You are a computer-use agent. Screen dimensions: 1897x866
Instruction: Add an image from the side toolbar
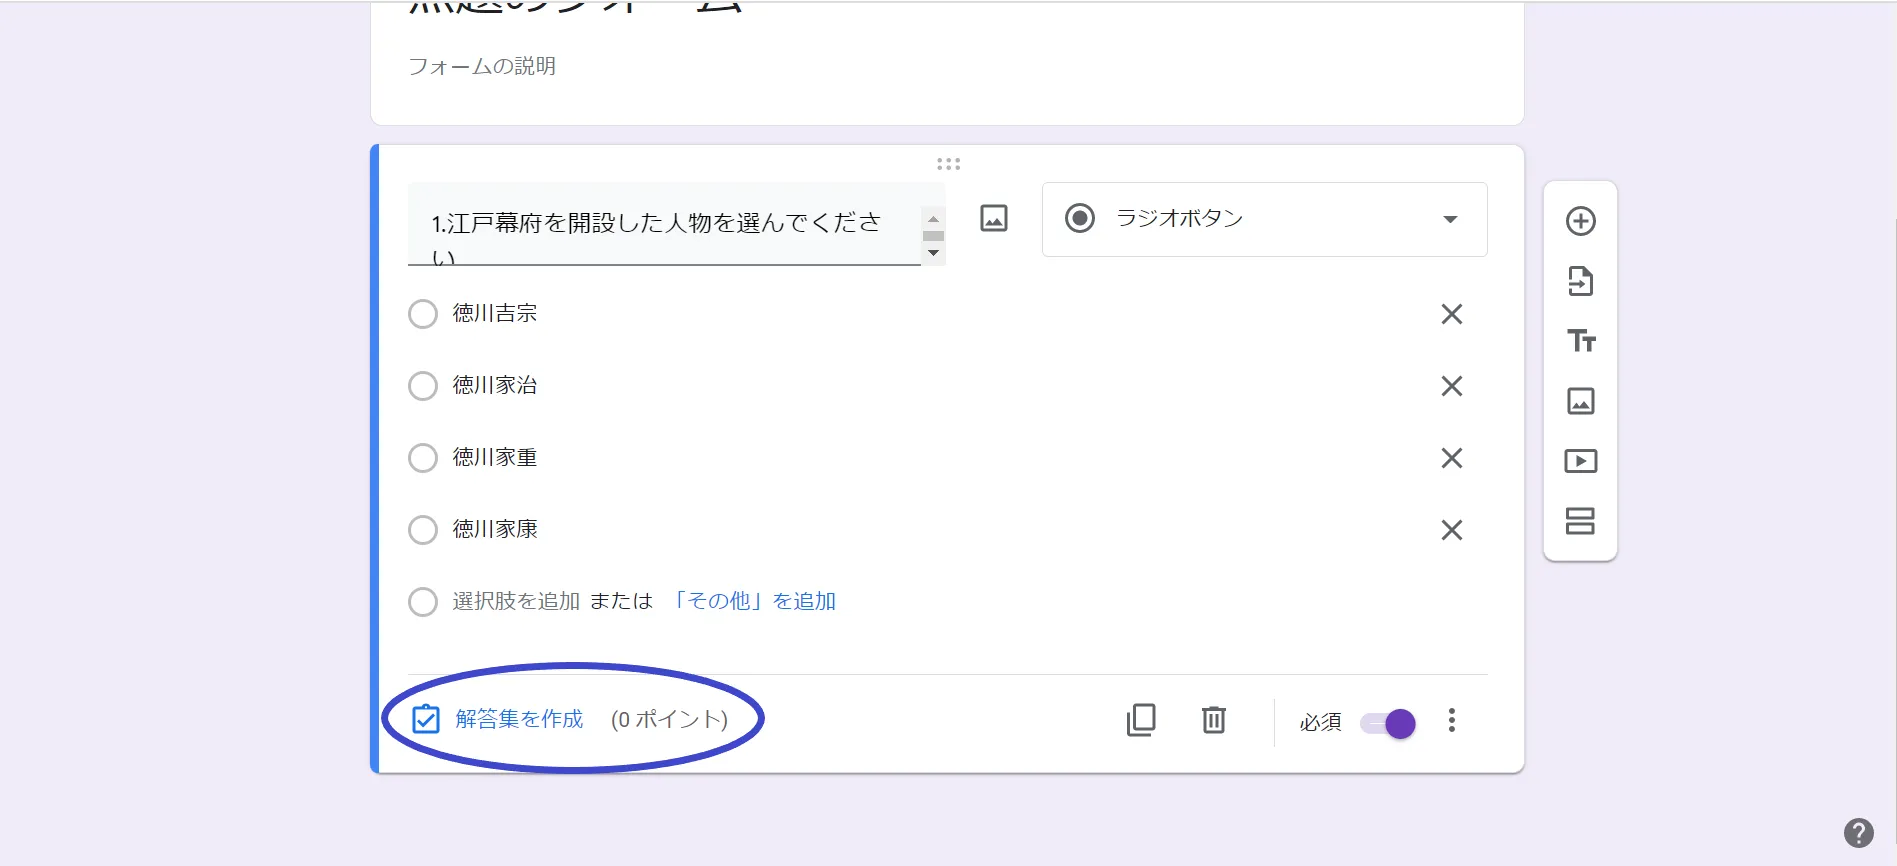point(1580,401)
